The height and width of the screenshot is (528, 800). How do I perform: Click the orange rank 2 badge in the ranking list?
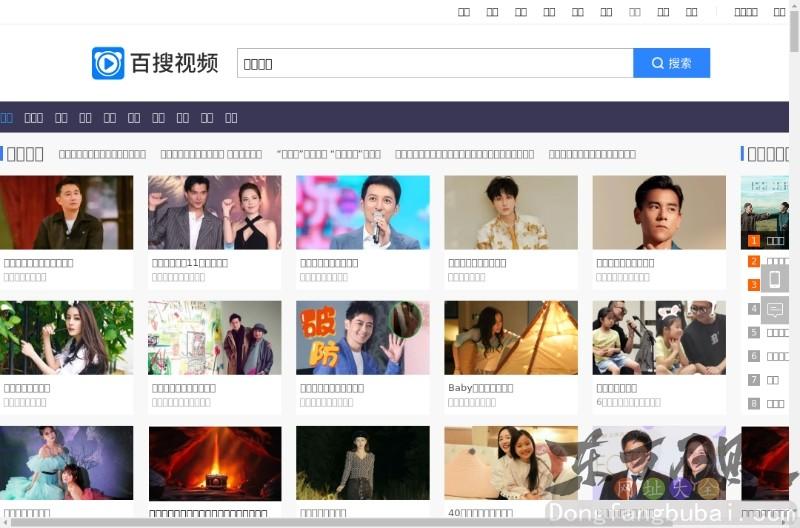[x=754, y=261]
